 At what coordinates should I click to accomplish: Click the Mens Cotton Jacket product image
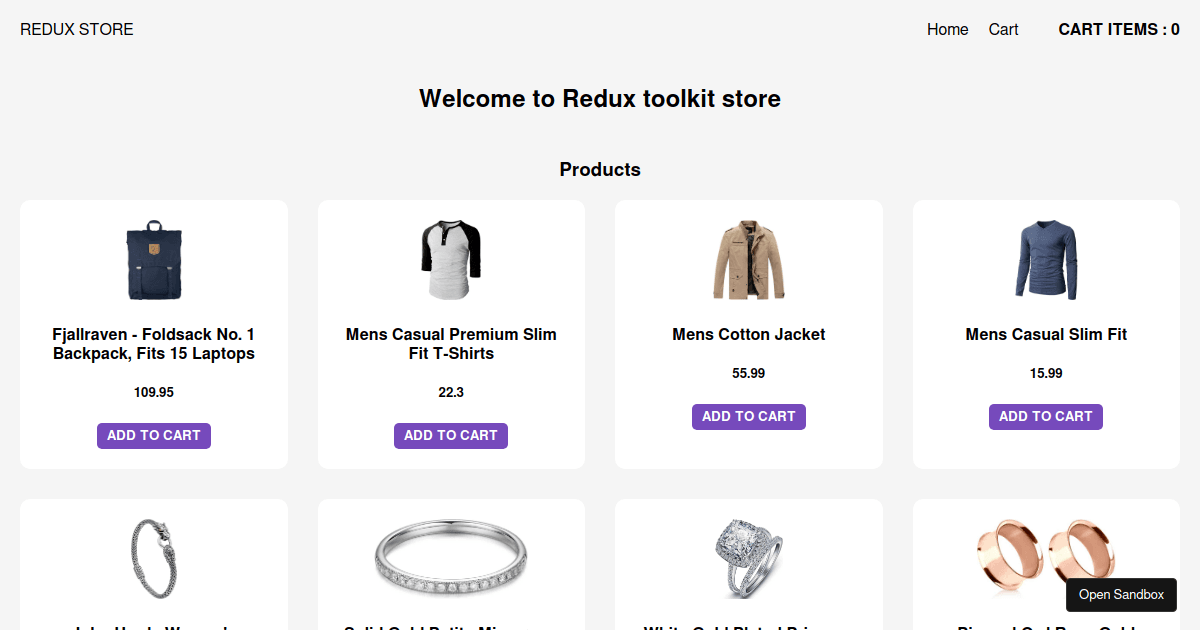[748, 258]
